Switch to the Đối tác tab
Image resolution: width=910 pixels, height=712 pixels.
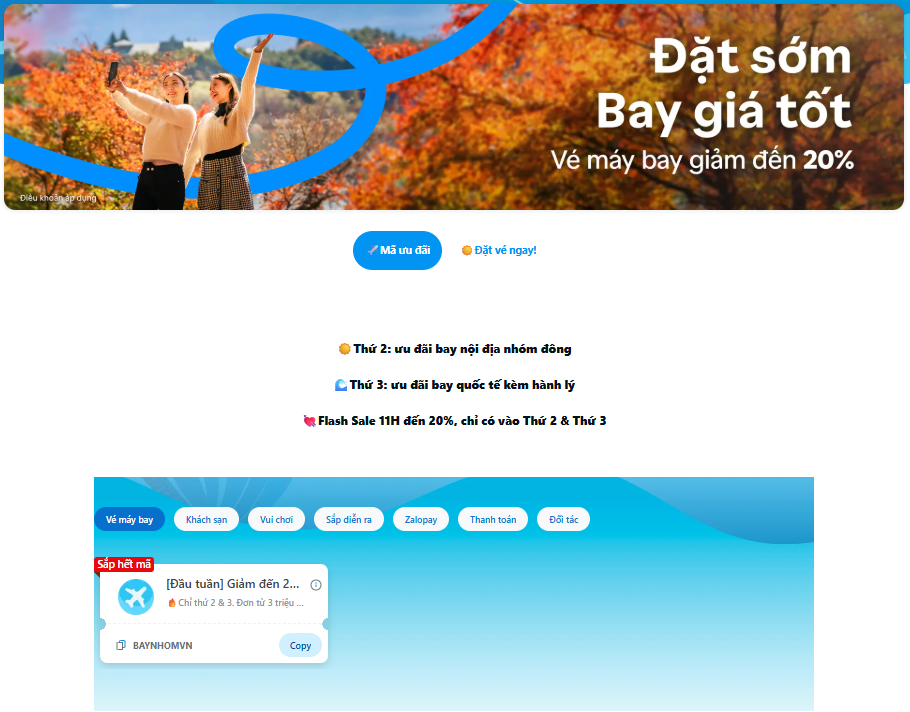point(564,519)
